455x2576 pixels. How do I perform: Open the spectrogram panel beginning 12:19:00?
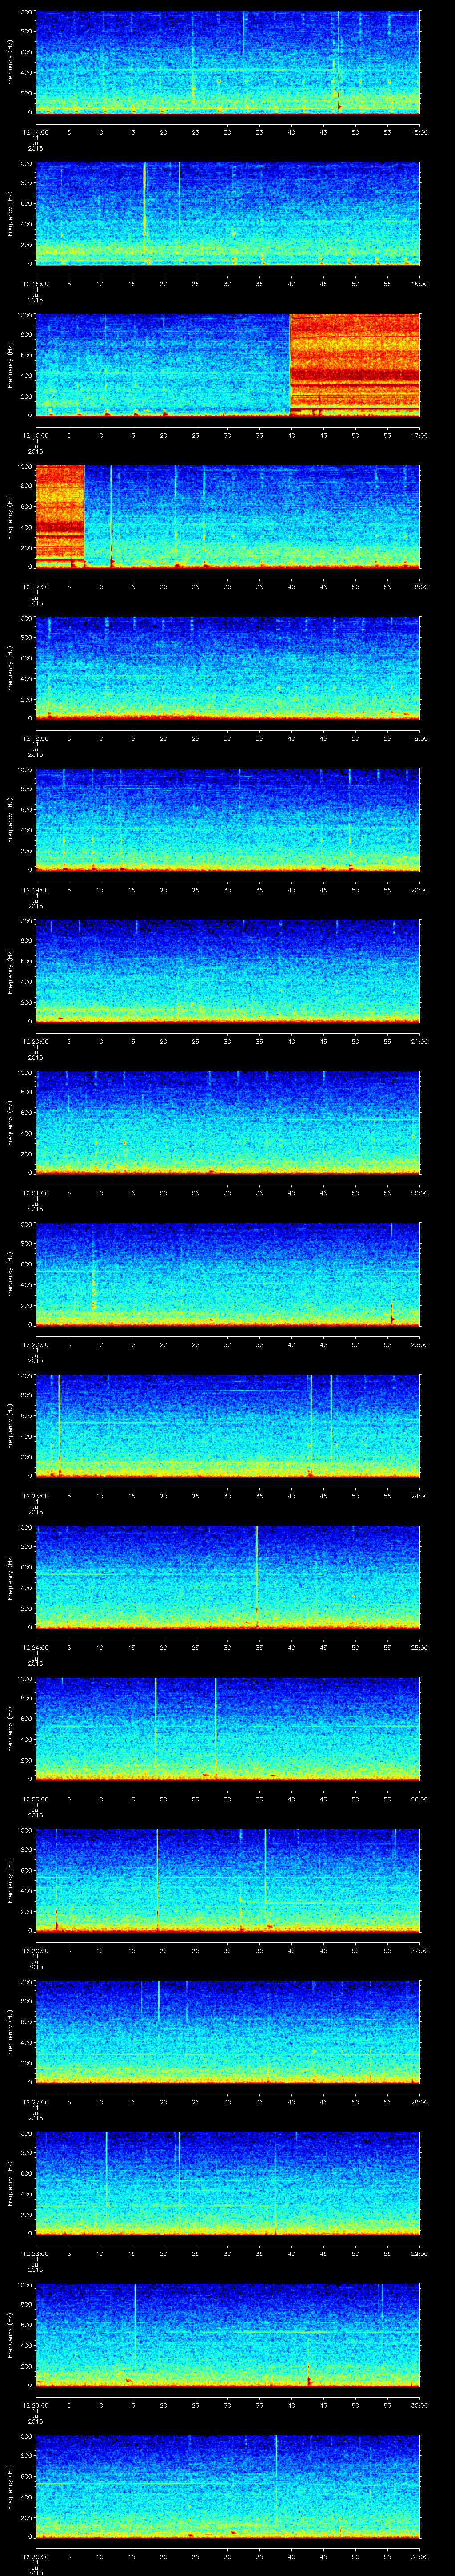(x=227, y=819)
